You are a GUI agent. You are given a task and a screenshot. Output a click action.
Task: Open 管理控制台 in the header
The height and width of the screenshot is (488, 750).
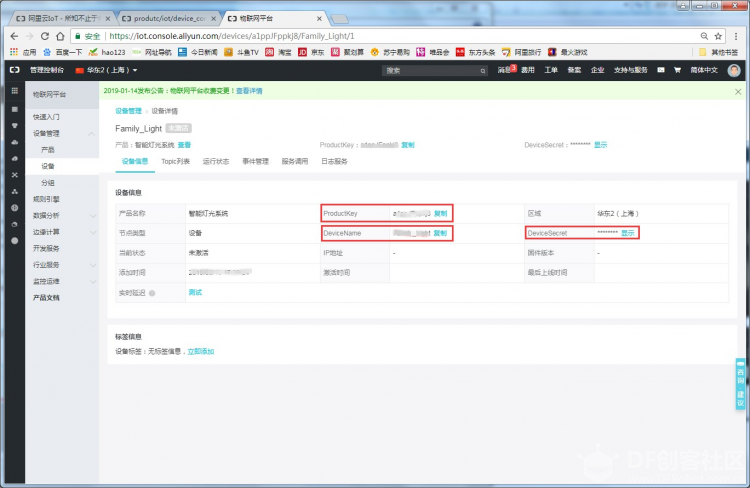coord(47,70)
